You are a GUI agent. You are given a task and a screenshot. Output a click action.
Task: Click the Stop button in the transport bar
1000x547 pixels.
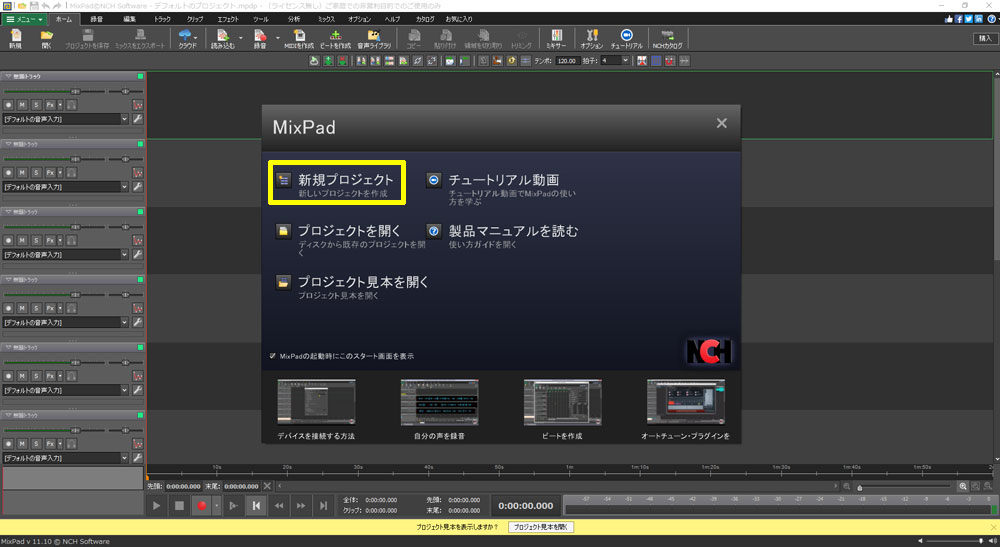coord(179,506)
